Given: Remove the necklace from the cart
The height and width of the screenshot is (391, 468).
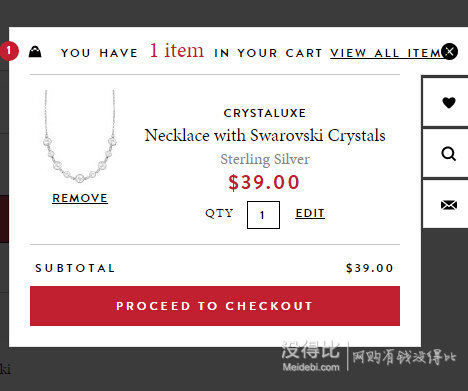Looking at the screenshot, I should pos(80,198).
